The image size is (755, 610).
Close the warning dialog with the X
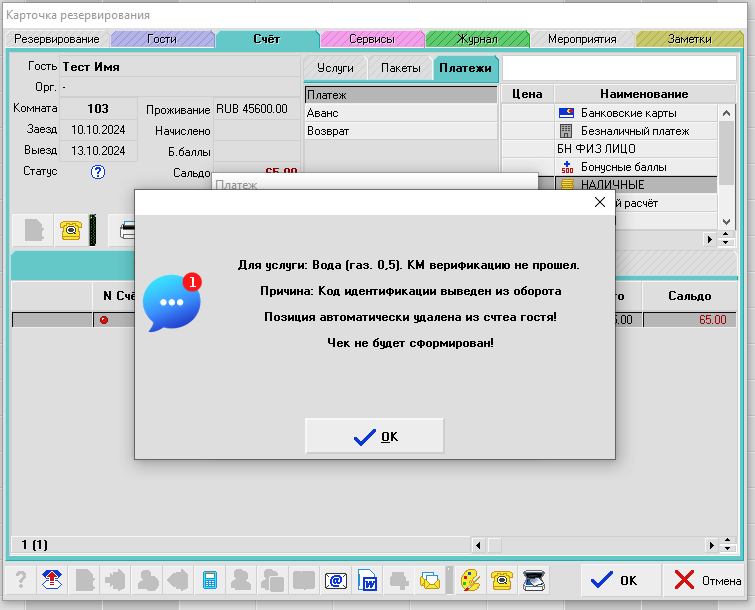pyautogui.click(x=600, y=202)
